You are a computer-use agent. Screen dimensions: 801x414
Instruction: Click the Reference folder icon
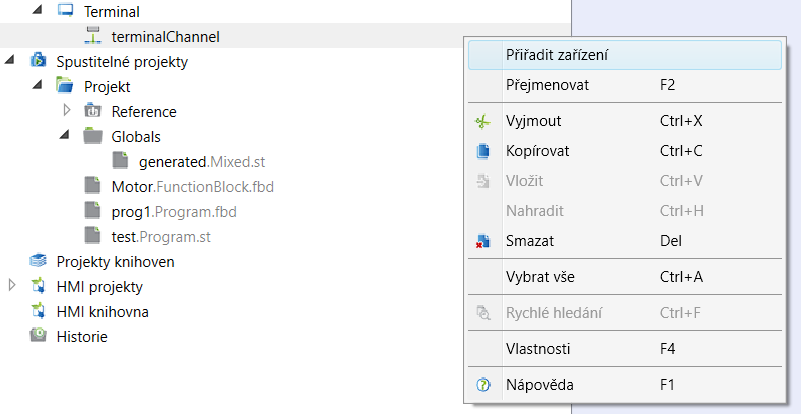click(x=93, y=111)
